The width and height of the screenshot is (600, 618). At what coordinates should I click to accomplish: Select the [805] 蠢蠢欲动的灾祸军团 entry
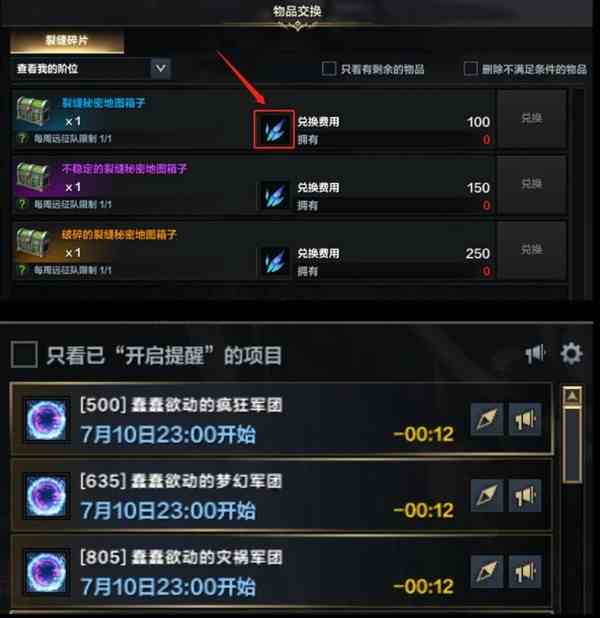tap(281, 572)
